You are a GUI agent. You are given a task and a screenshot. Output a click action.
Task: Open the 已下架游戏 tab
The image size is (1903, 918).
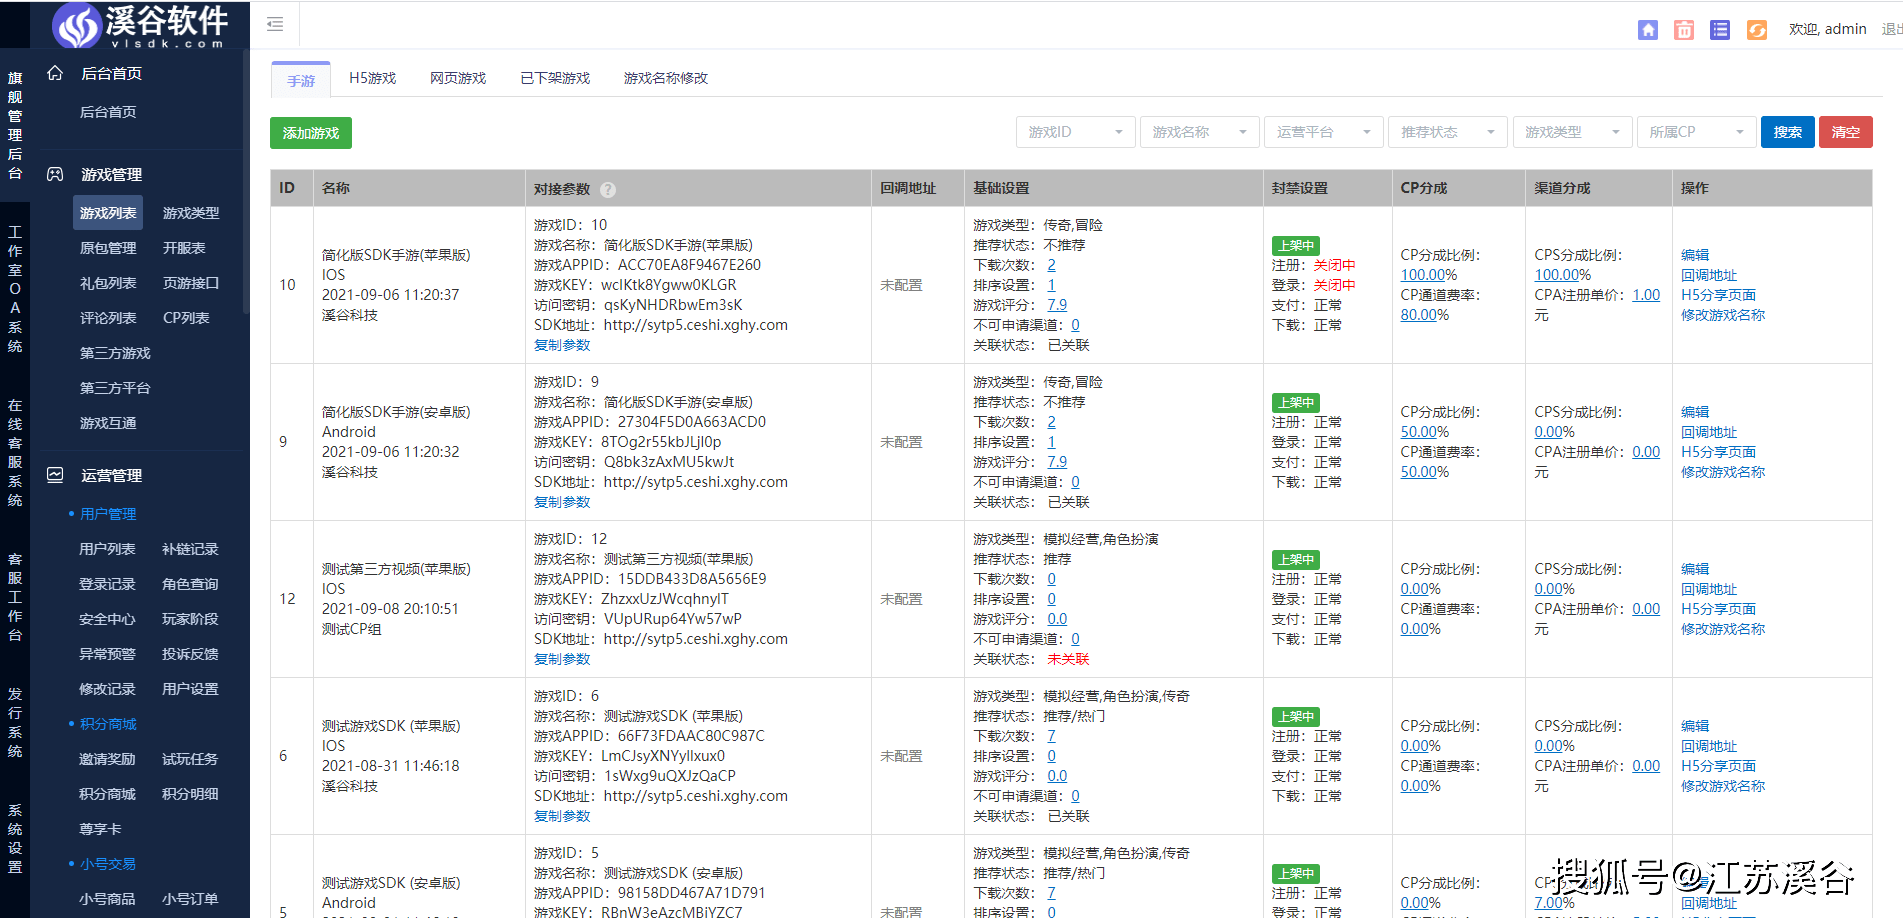pyautogui.click(x=555, y=78)
